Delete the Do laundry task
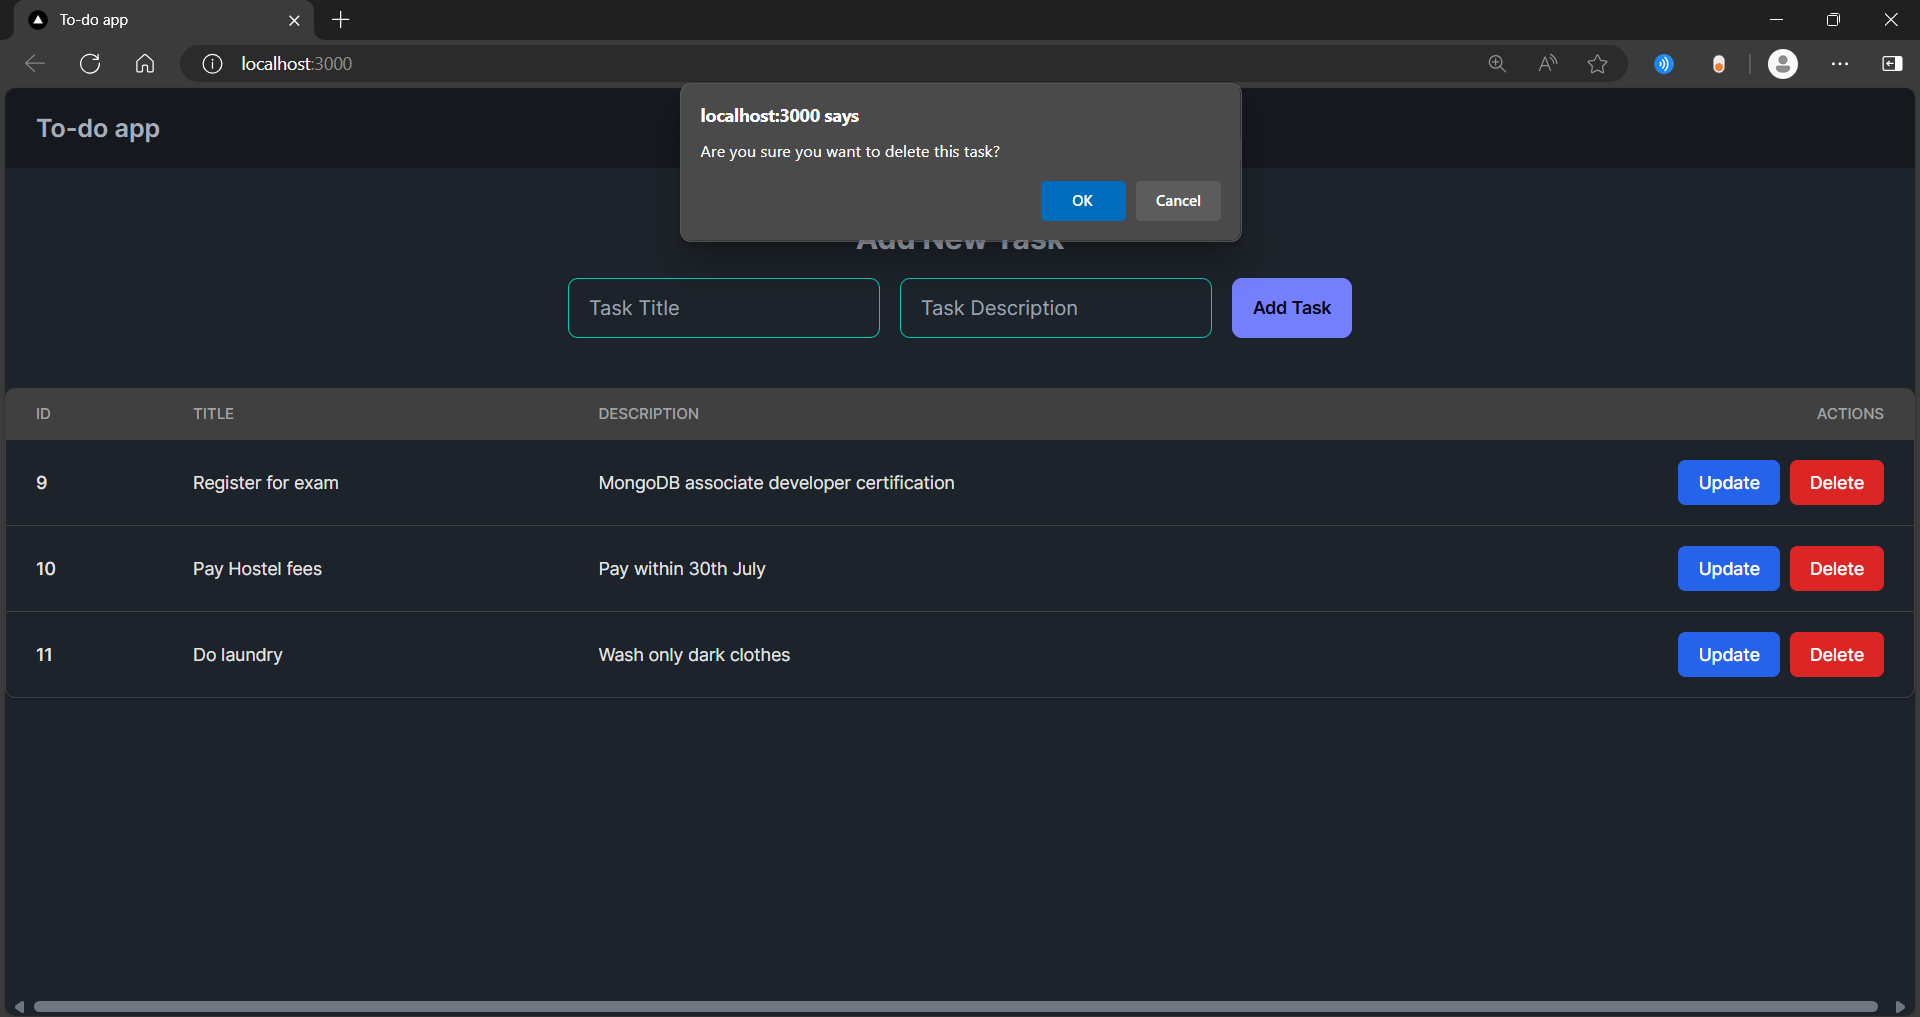 pos(1836,655)
